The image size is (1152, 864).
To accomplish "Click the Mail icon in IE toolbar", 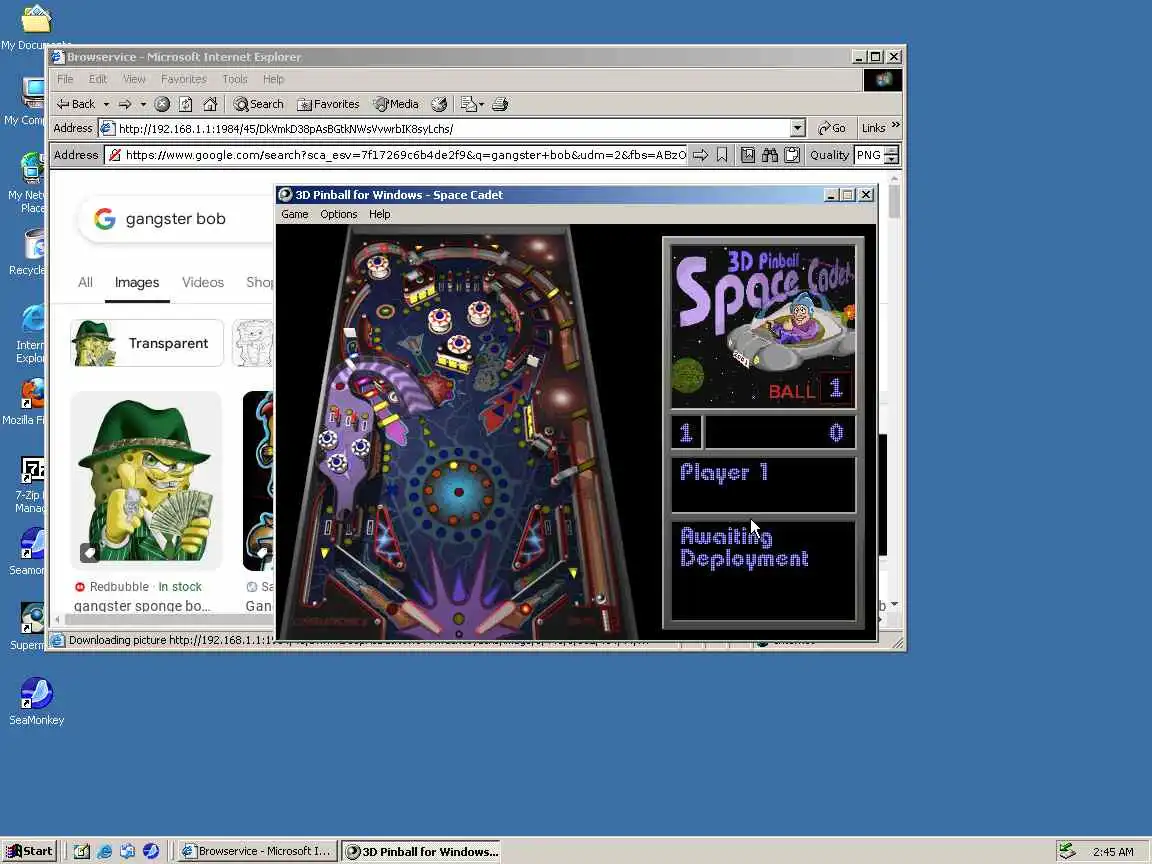I will point(468,104).
